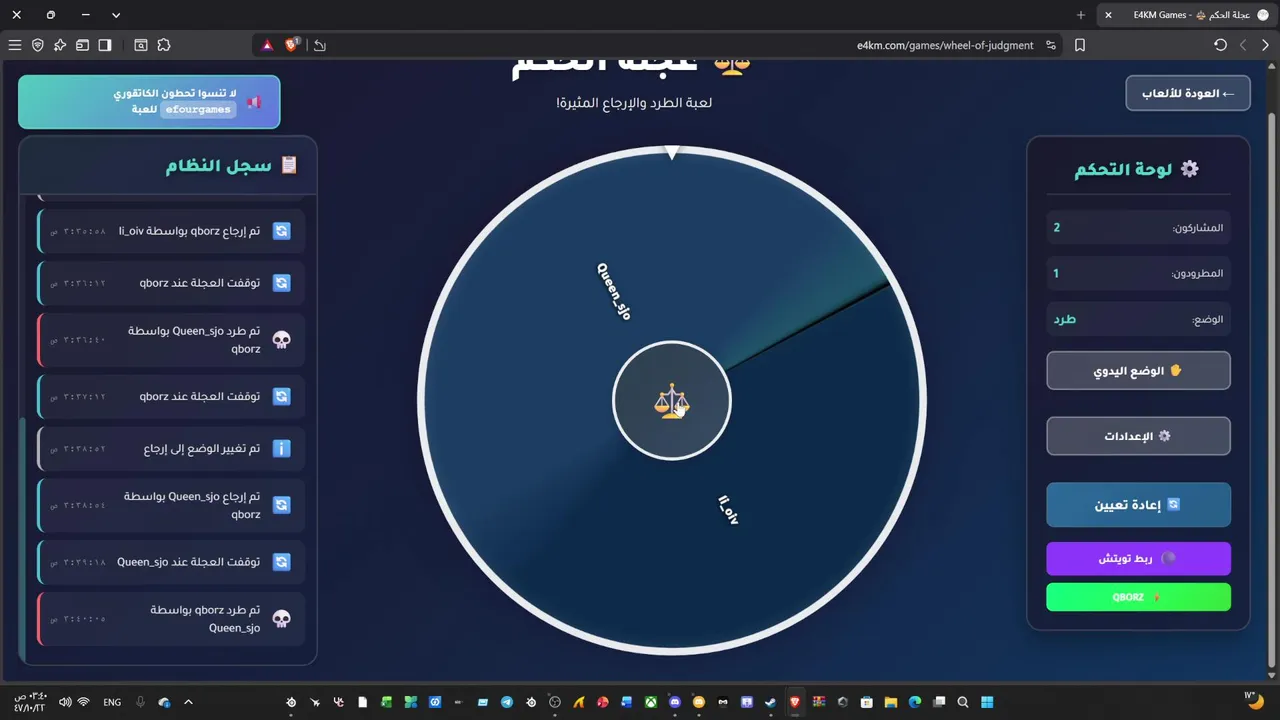1280x720 pixels.
Task: Click the megaphone icon in the announcement banner
Action: tap(254, 102)
